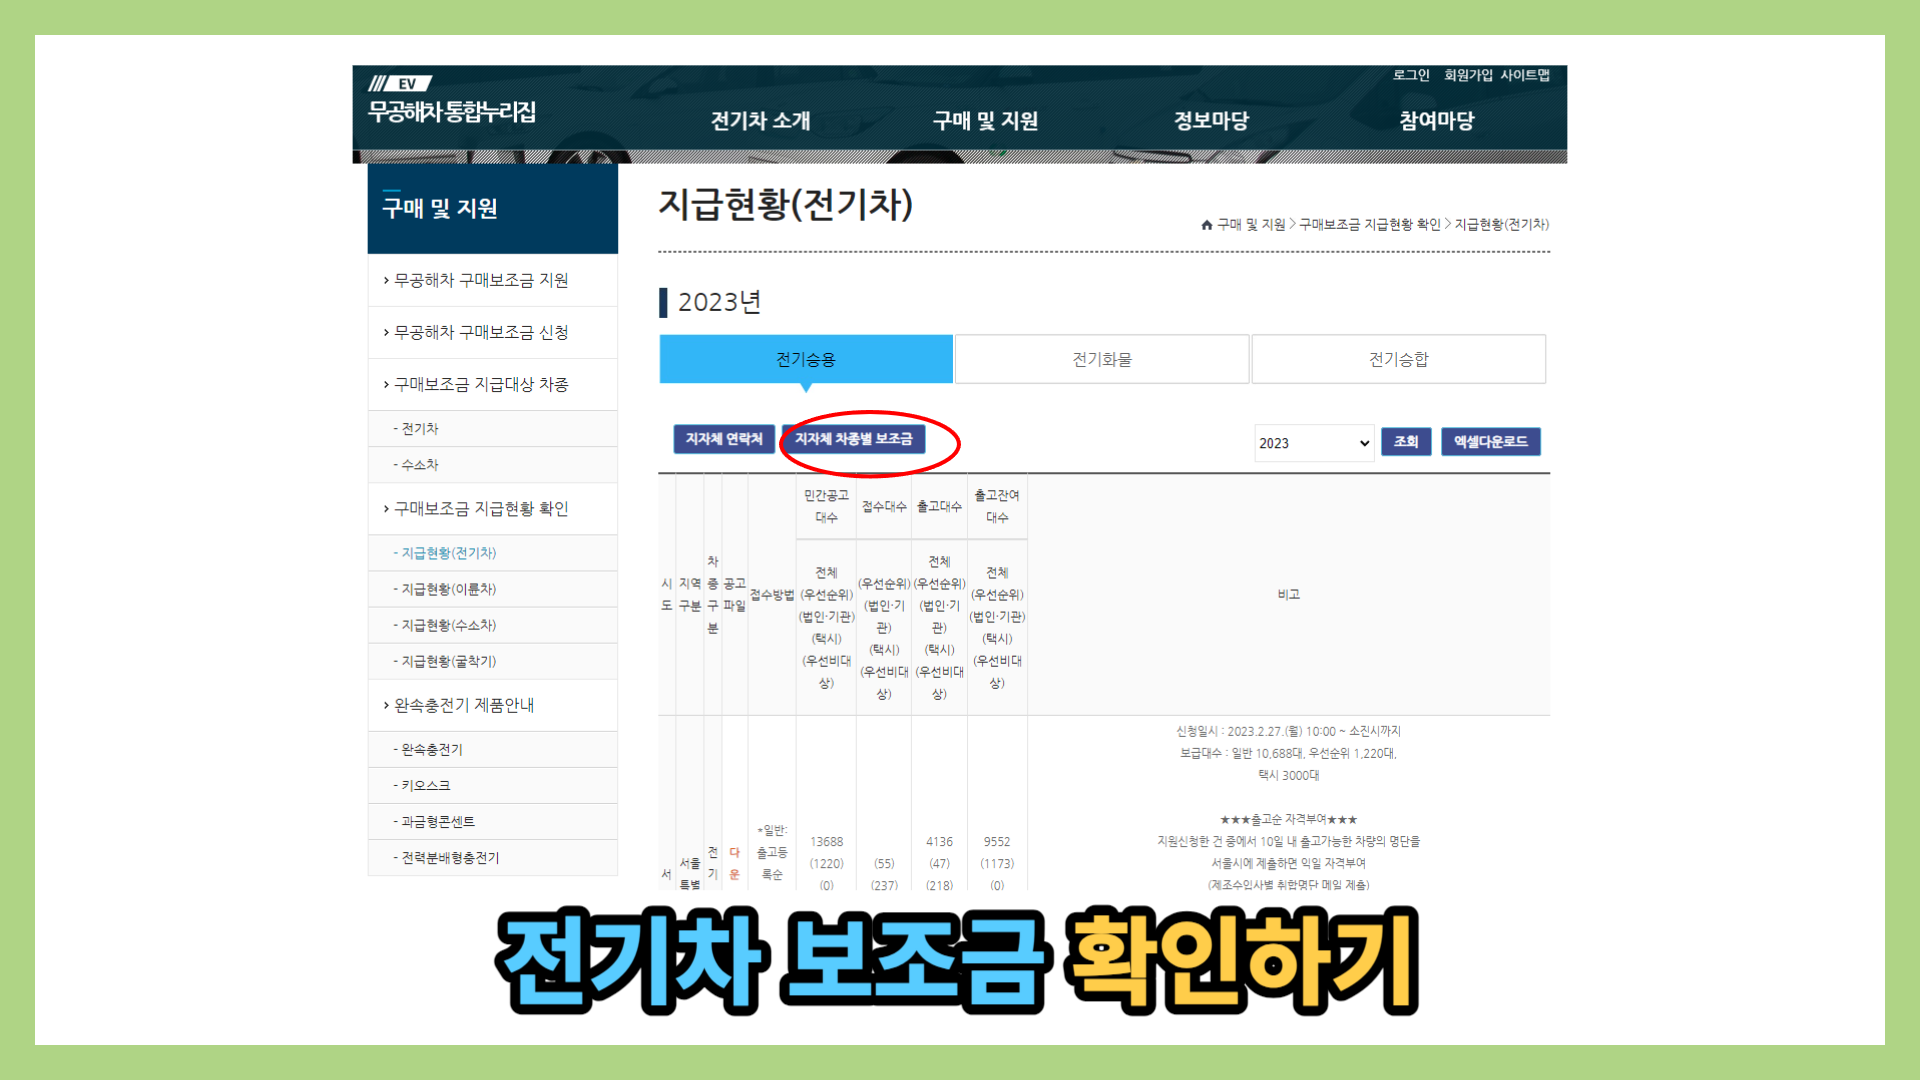Screen dimensions: 1920x1080
Task: Switch to the 전기화물 tab
Action: [x=1102, y=359]
